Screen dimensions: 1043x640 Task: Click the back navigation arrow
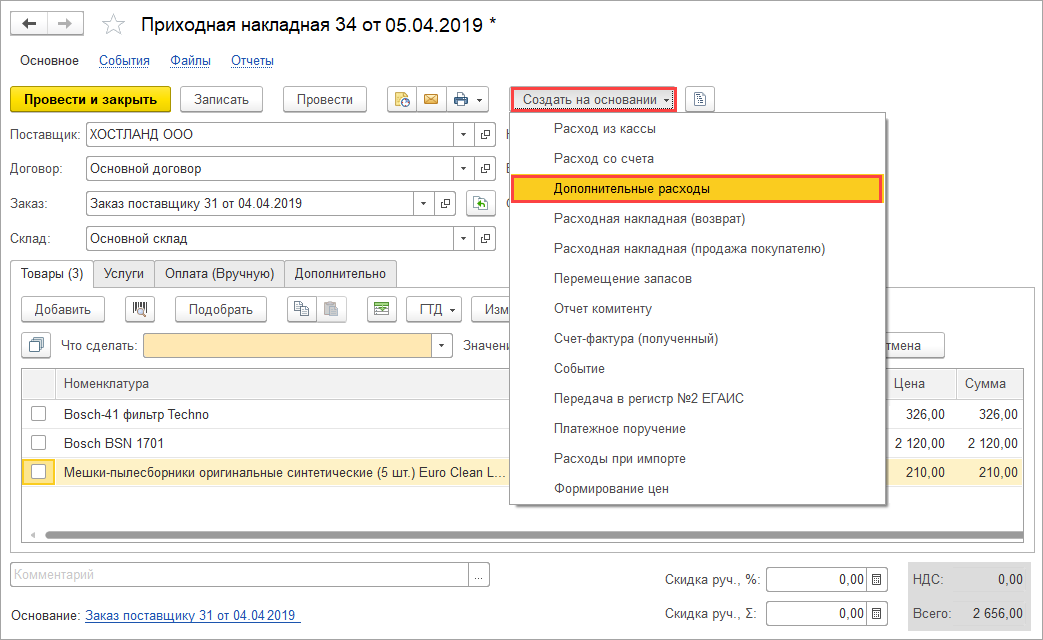(x=30, y=23)
